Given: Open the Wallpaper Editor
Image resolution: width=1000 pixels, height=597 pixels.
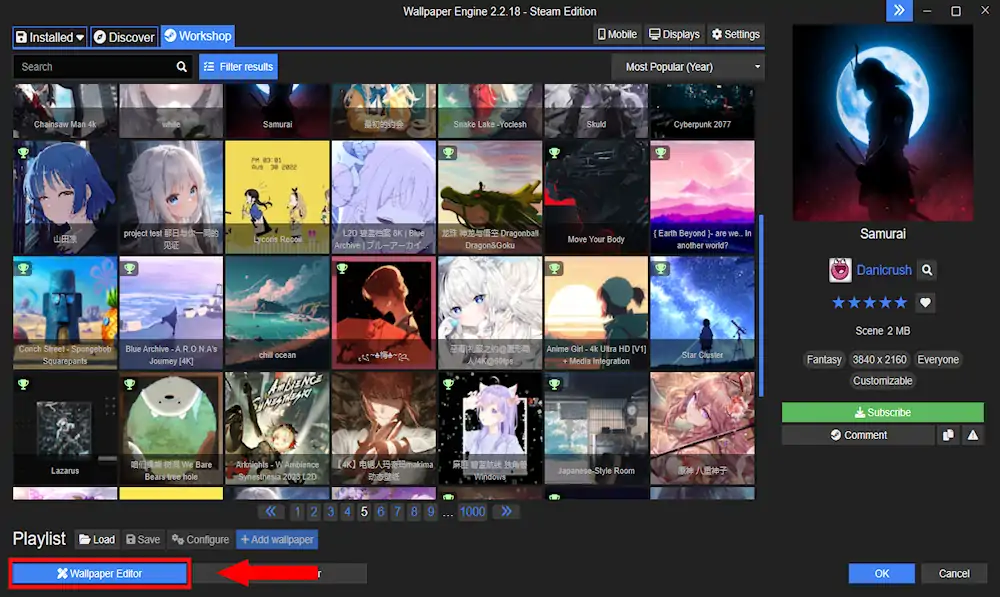Looking at the screenshot, I should tap(99, 573).
